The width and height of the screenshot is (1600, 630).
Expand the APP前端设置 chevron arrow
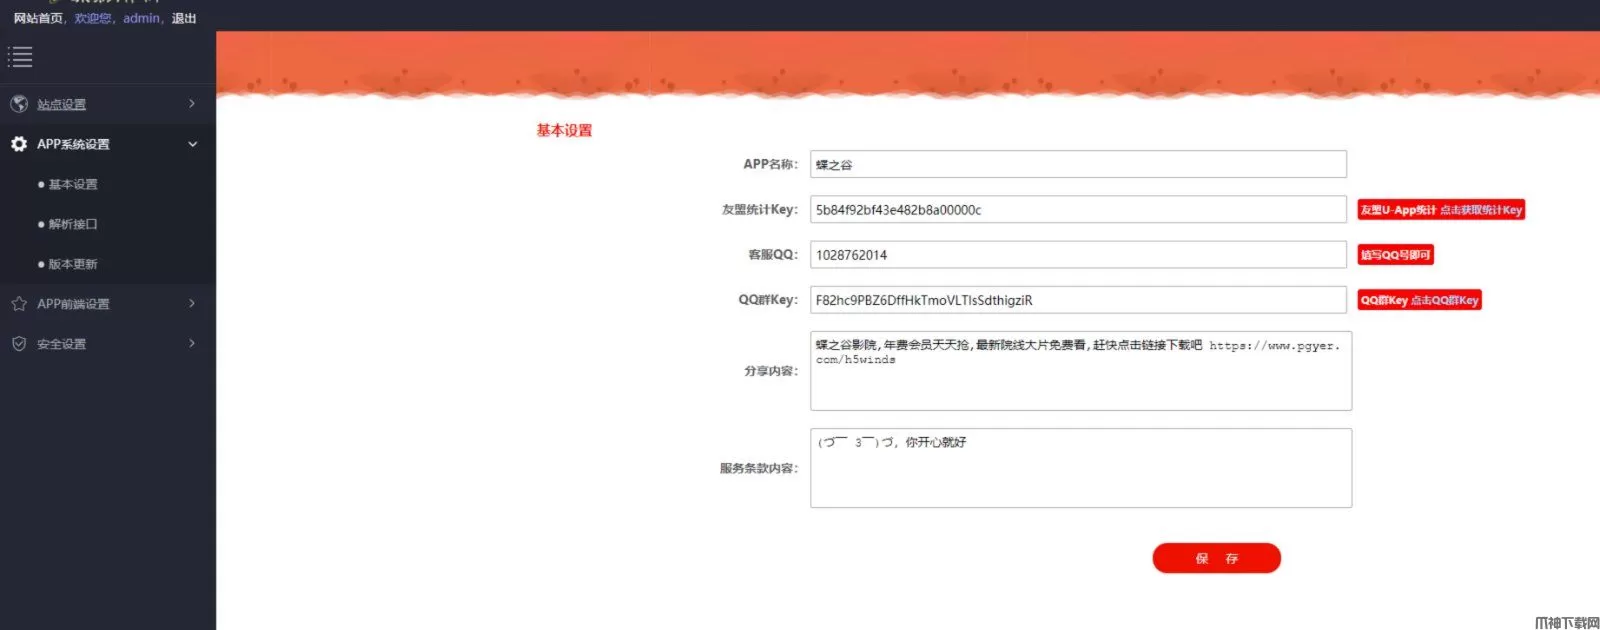[192, 304]
